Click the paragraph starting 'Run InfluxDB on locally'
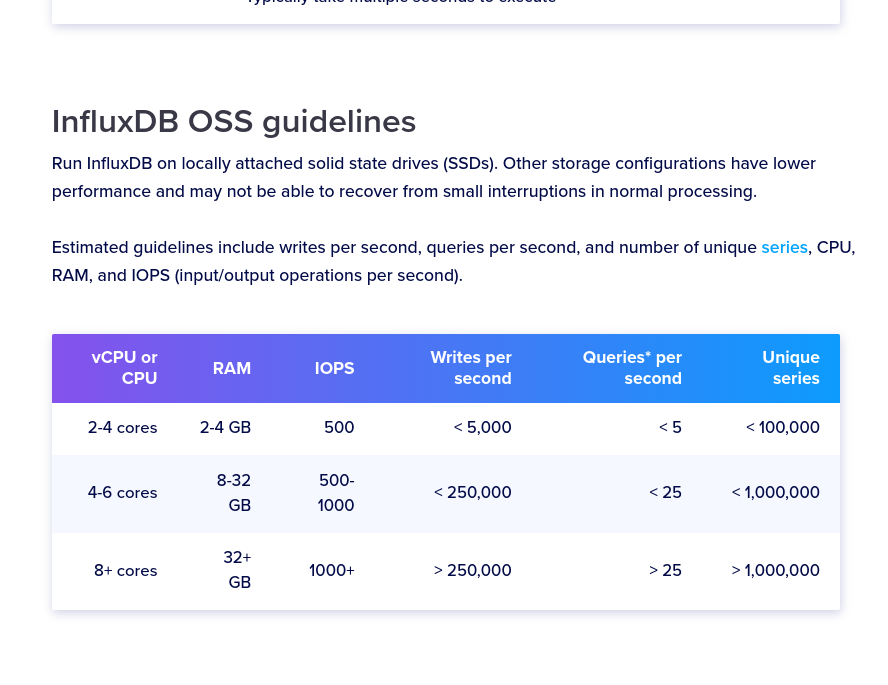The image size is (888, 685). pyautogui.click(x=434, y=177)
